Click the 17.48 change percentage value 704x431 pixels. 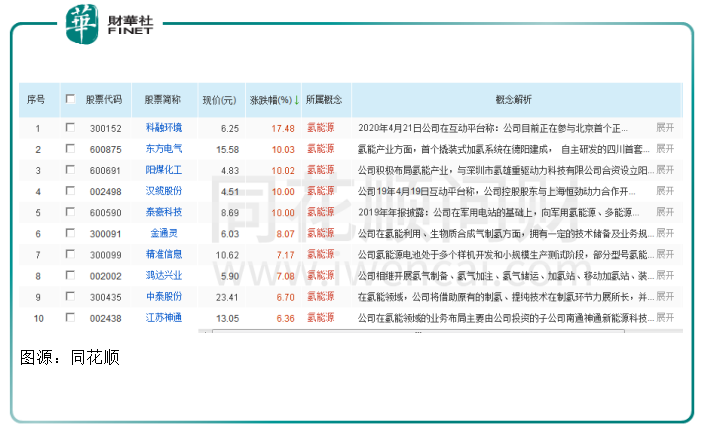coord(283,128)
